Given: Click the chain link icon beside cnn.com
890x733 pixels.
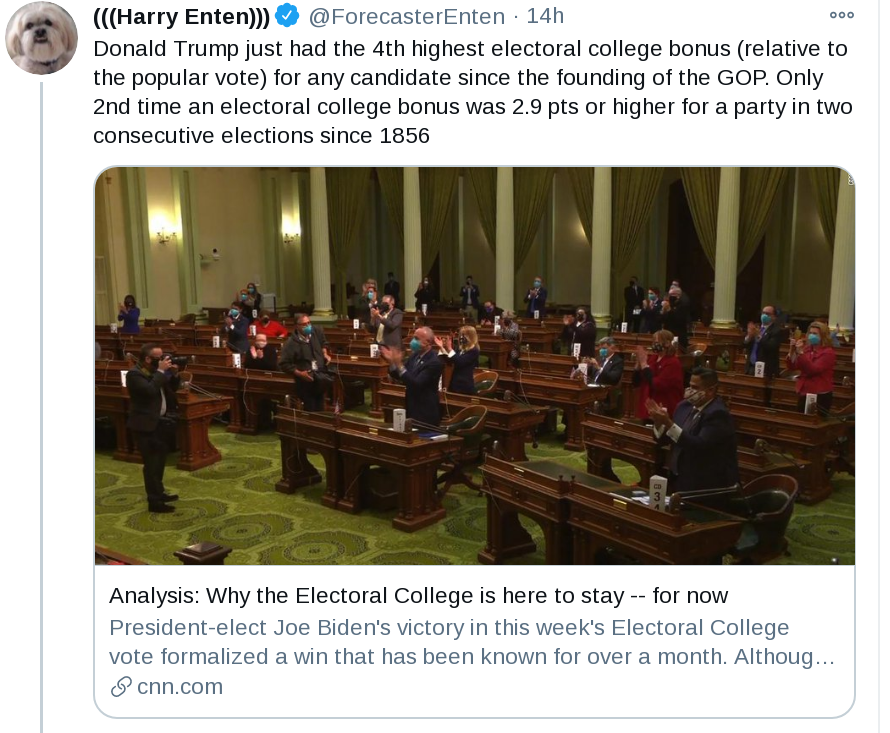Looking at the screenshot, I should tap(121, 686).
